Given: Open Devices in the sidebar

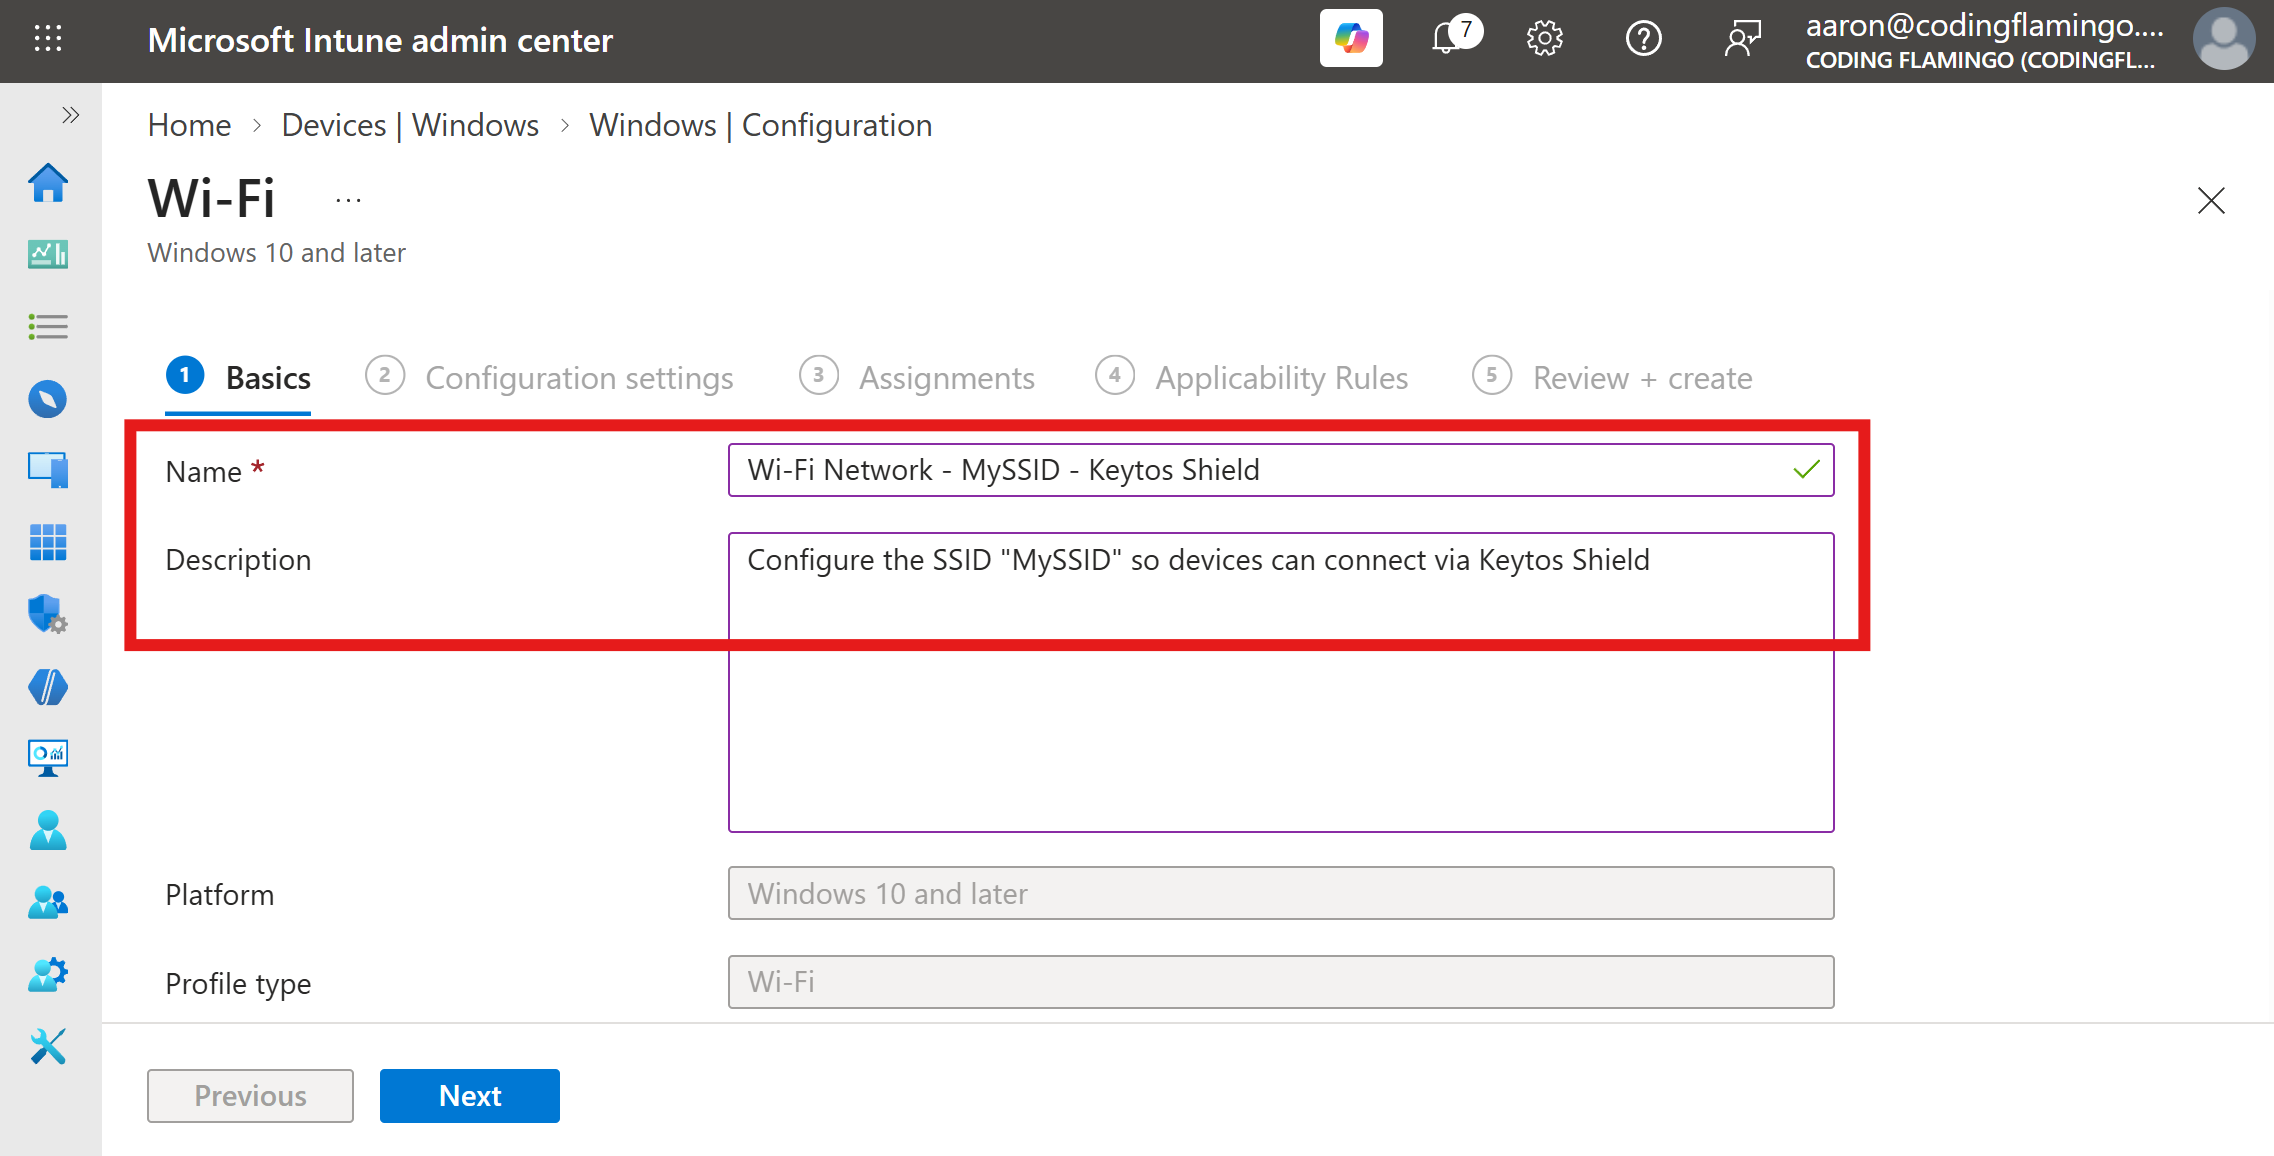Looking at the screenshot, I should click(48, 470).
